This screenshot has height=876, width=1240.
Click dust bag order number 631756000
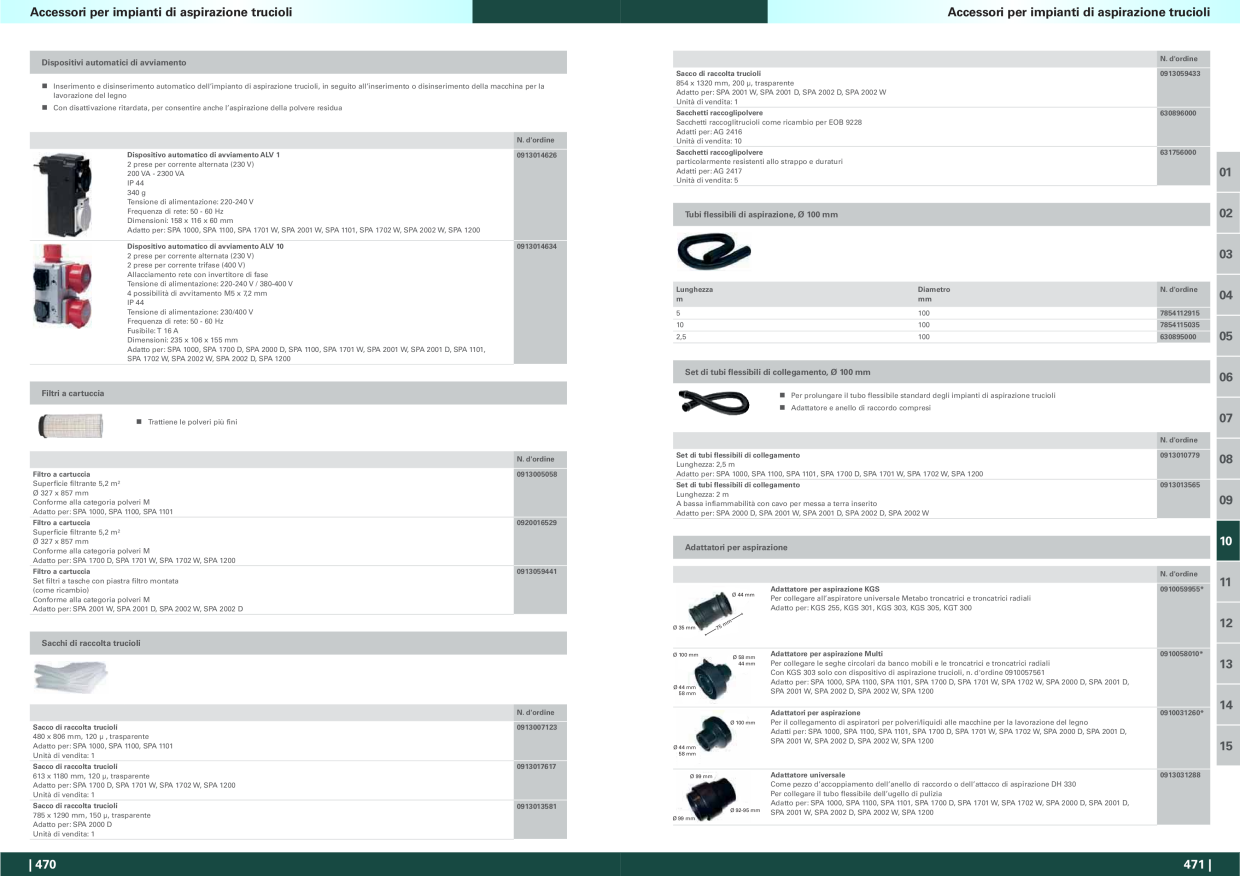(x=1178, y=152)
